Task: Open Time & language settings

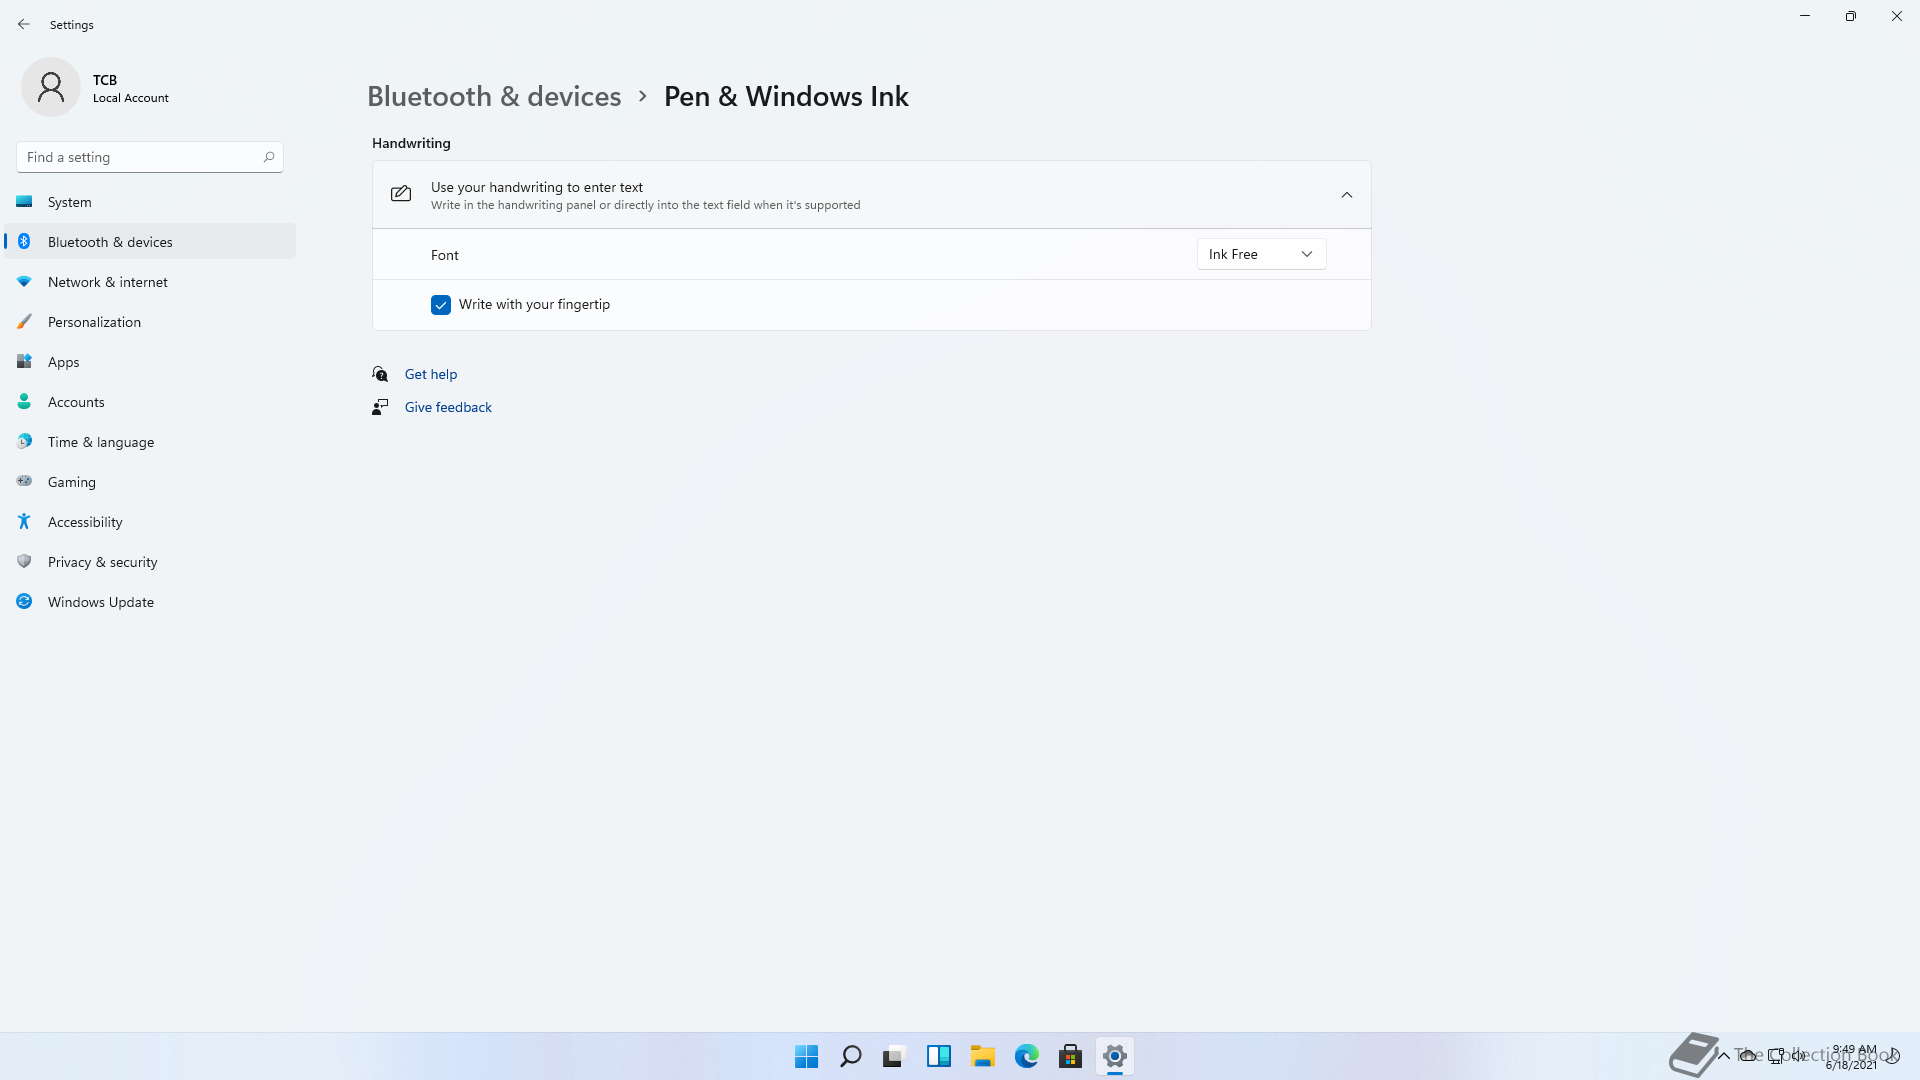Action: click(x=150, y=442)
